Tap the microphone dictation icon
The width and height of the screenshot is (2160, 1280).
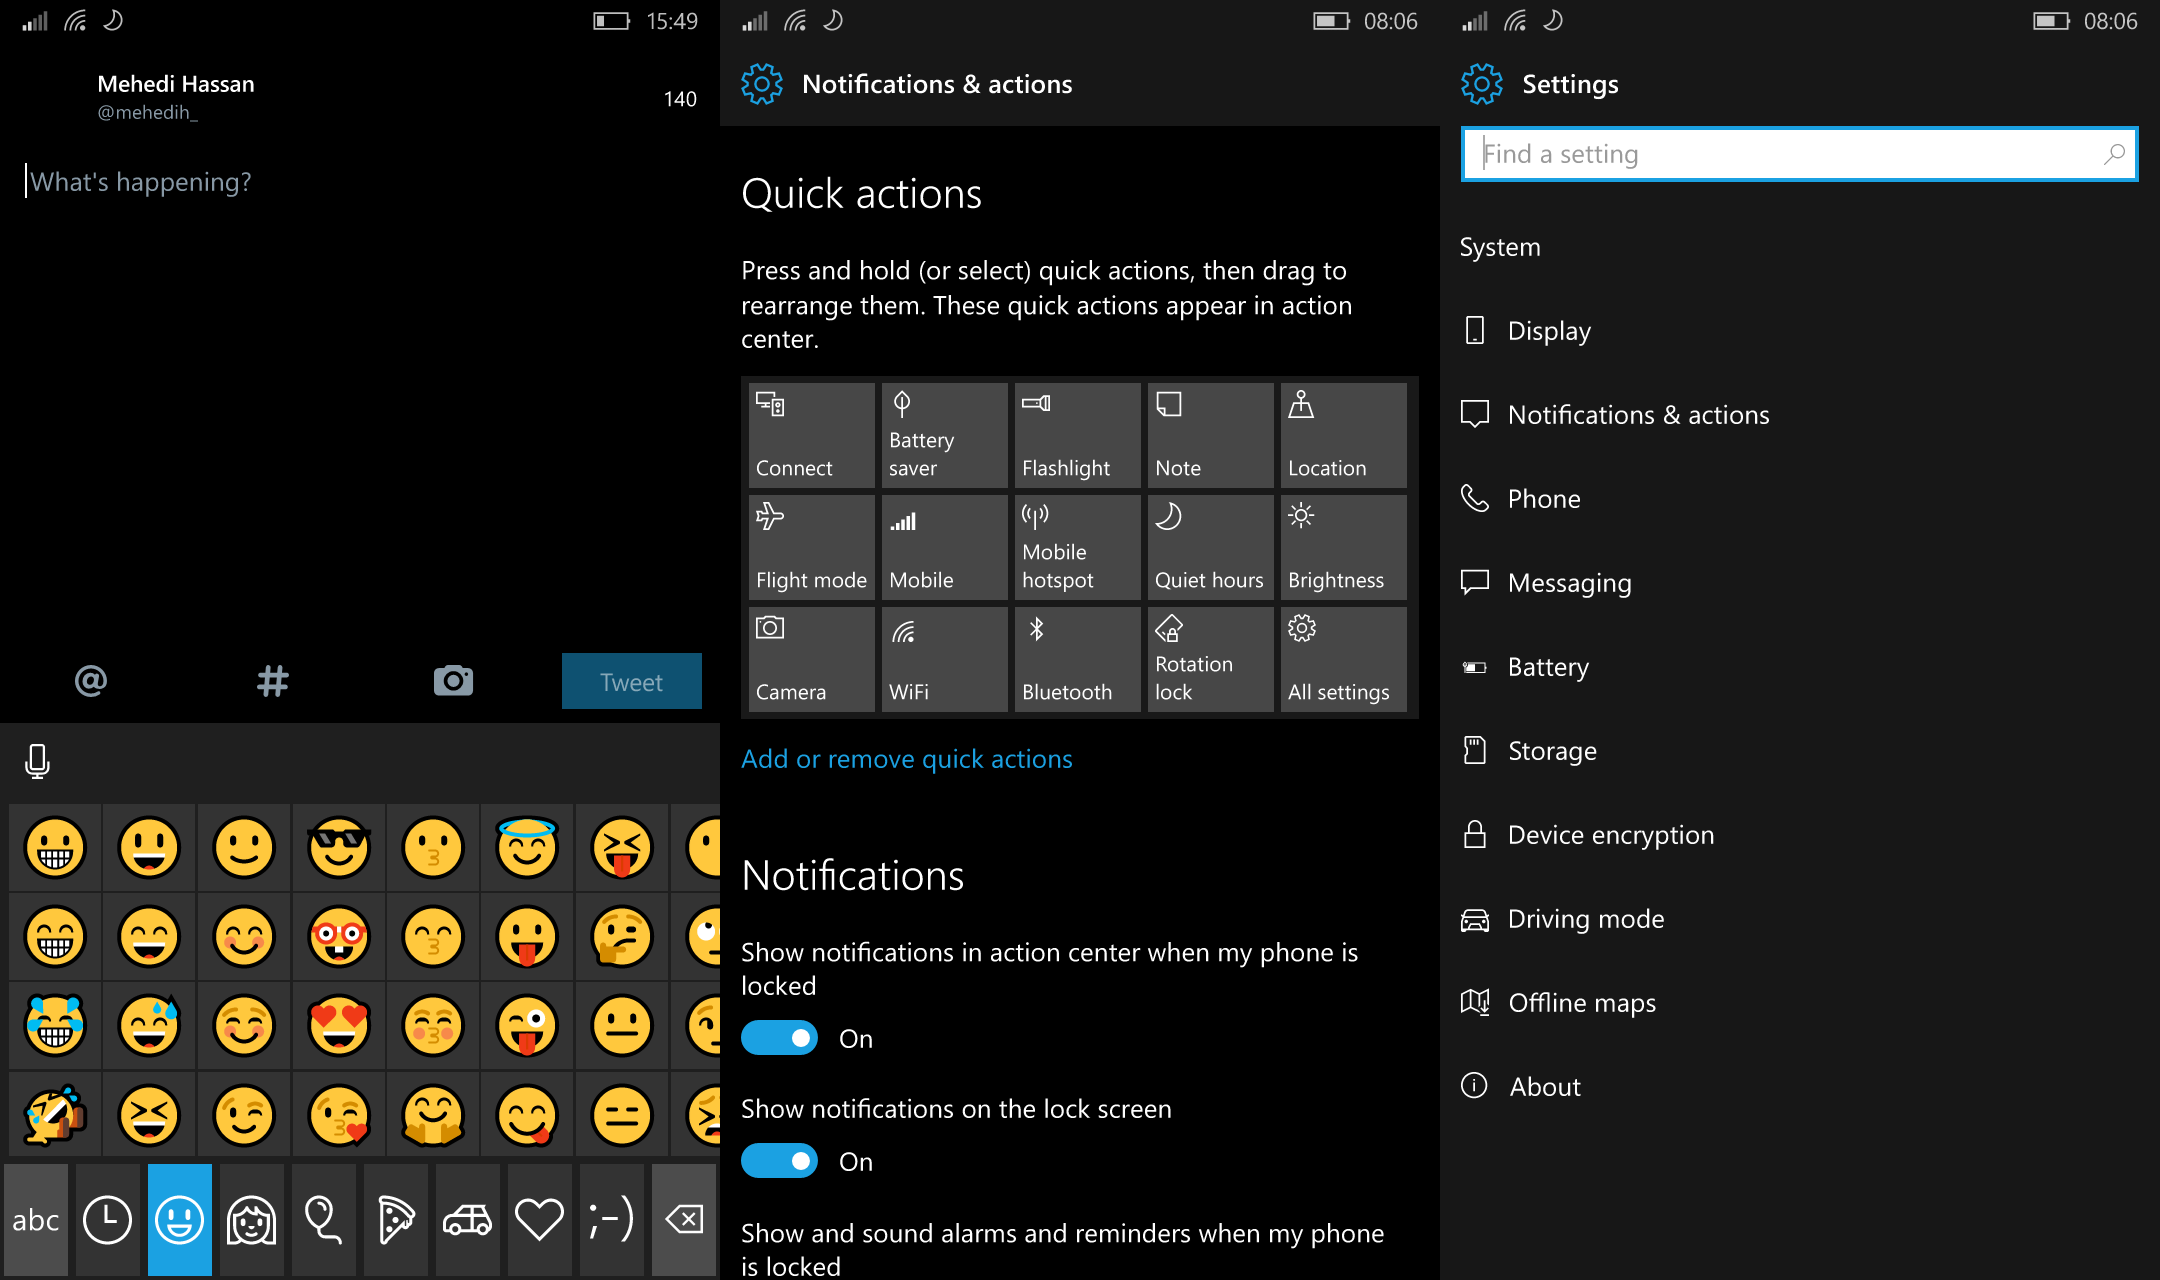pos(37,761)
